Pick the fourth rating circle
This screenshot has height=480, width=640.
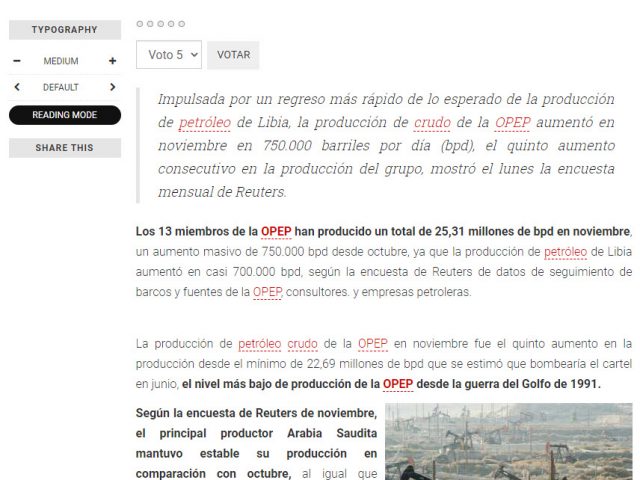click(171, 23)
